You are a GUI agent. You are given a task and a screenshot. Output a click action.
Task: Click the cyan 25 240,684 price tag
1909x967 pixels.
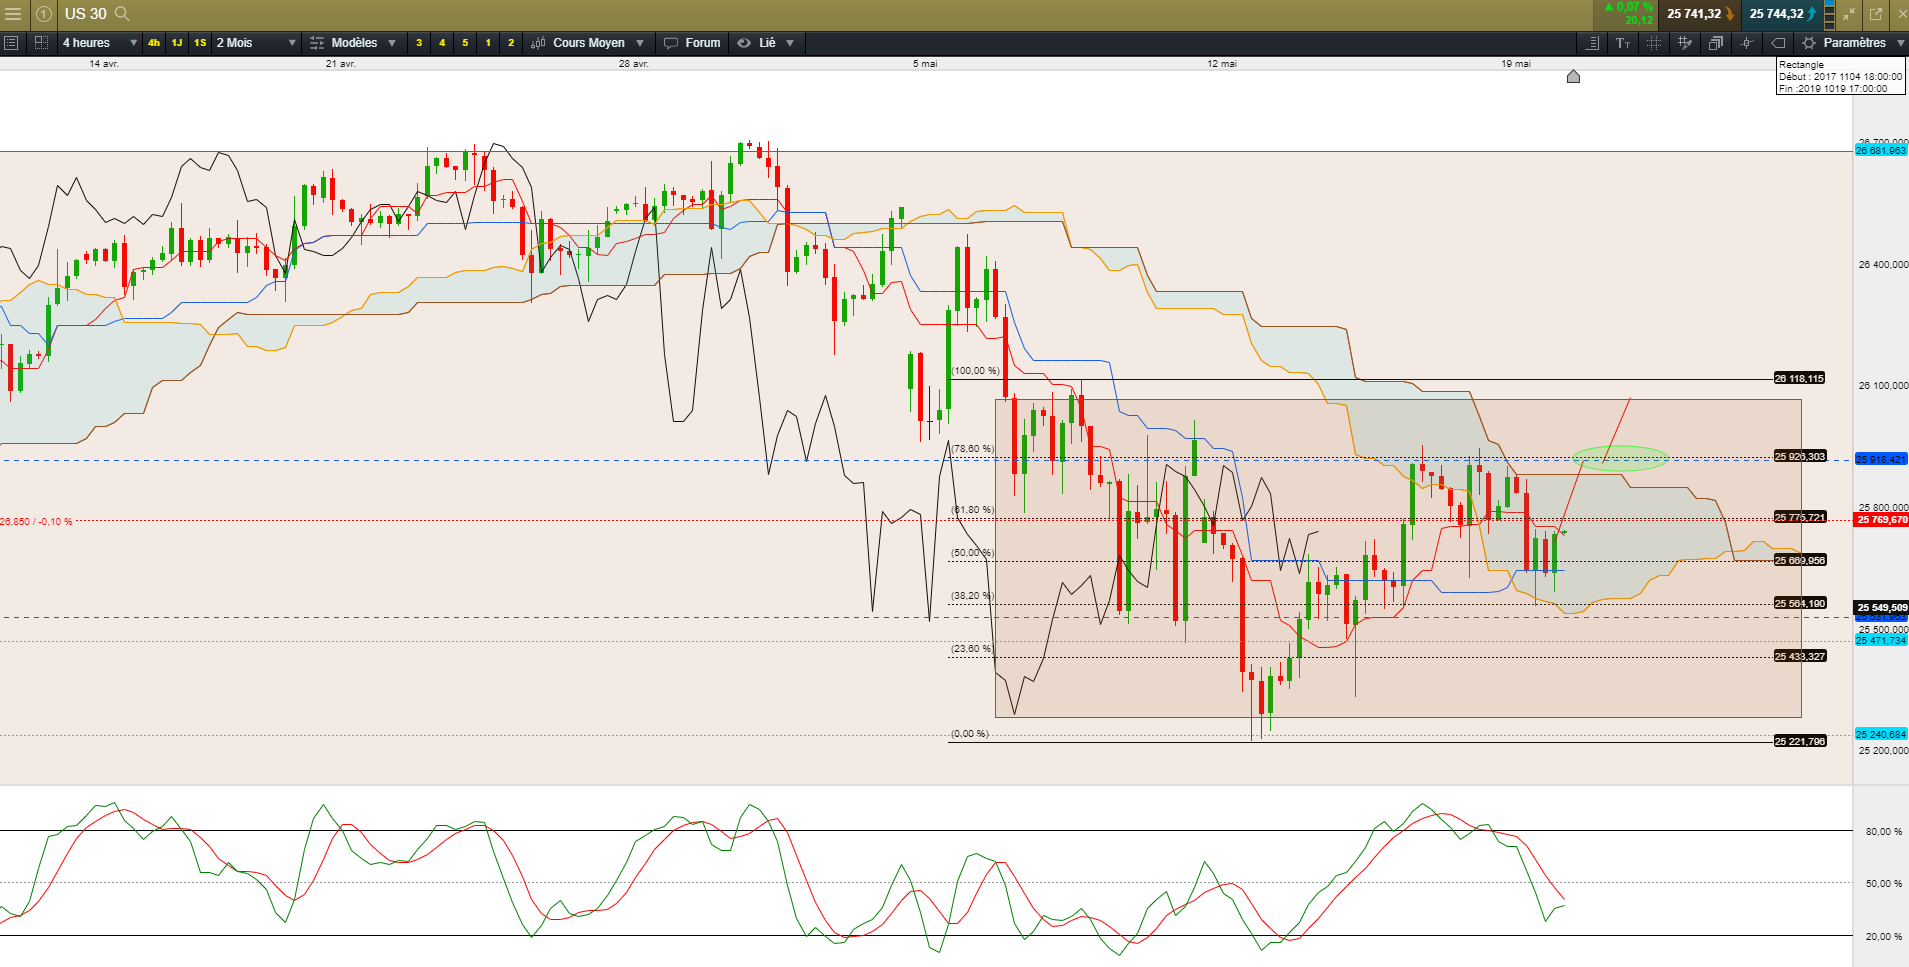tap(1881, 734)
